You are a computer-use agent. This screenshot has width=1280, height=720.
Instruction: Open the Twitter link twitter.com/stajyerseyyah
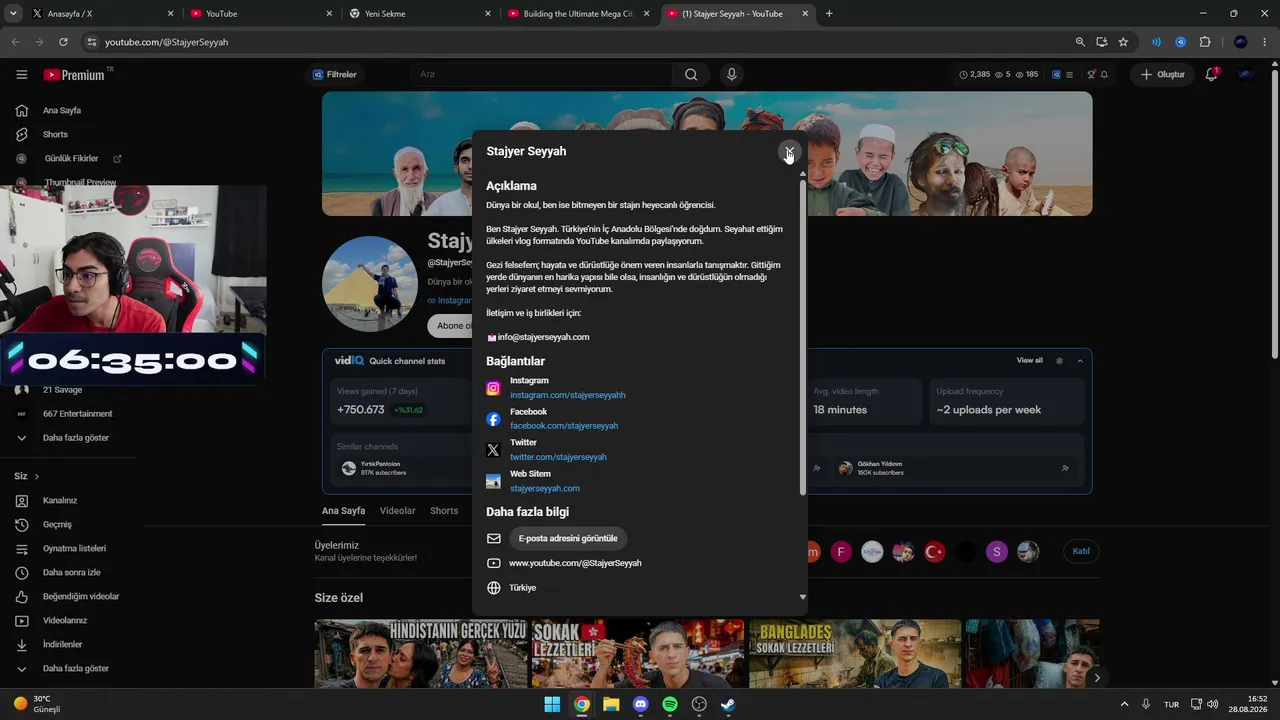coord(558,457)
